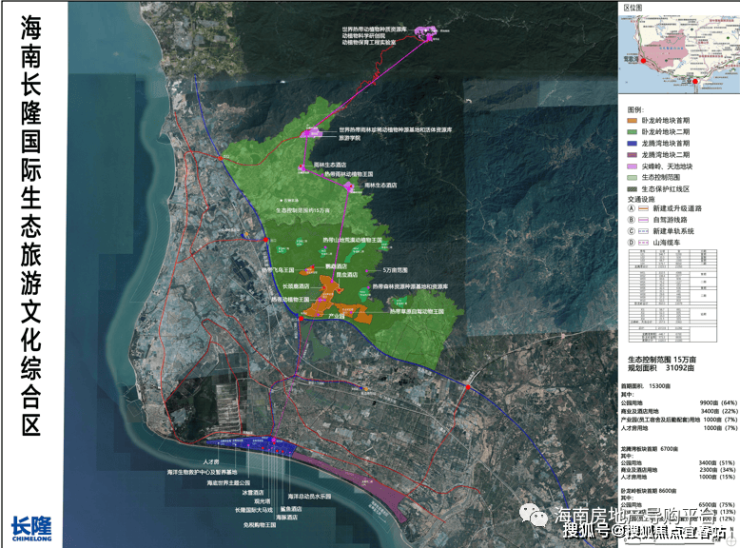
Task: Click the 新建或升级道路 line symbol in legend
Action: (644, 208)
